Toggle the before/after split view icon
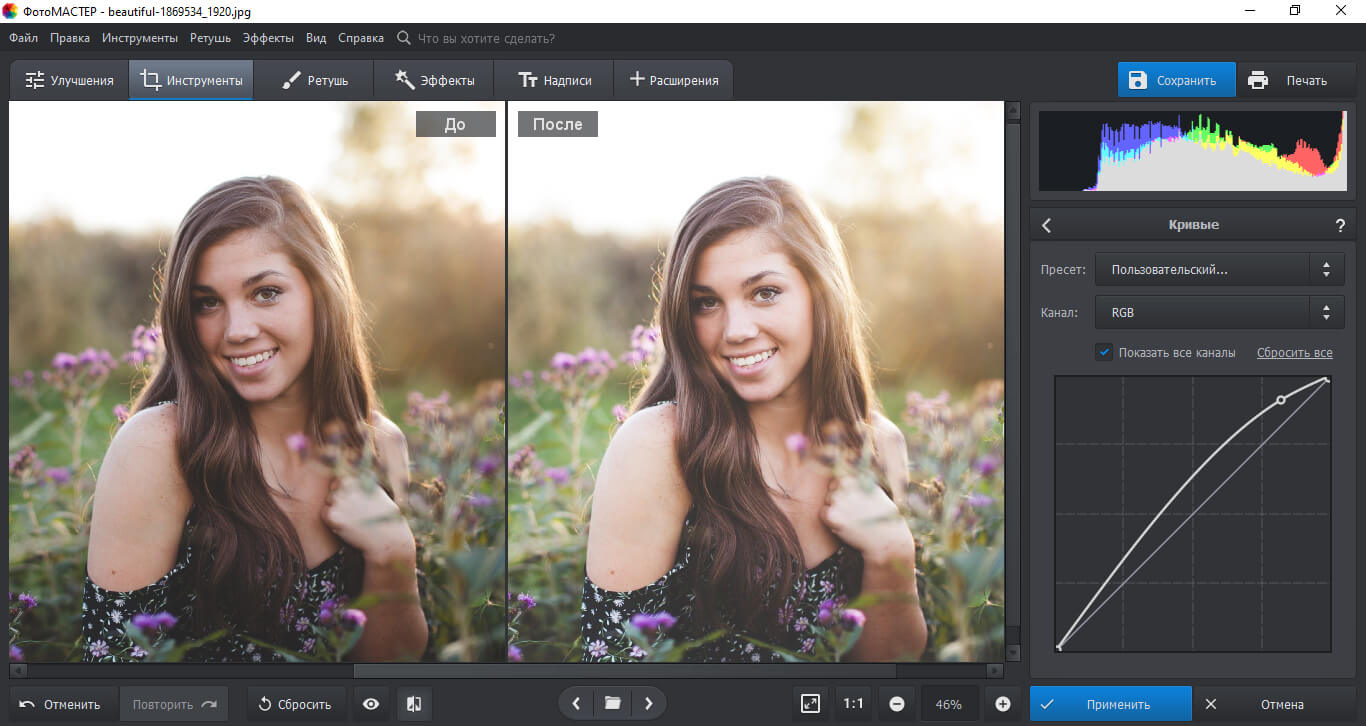Screen dimensions: 1366x726 click(414, 704)
